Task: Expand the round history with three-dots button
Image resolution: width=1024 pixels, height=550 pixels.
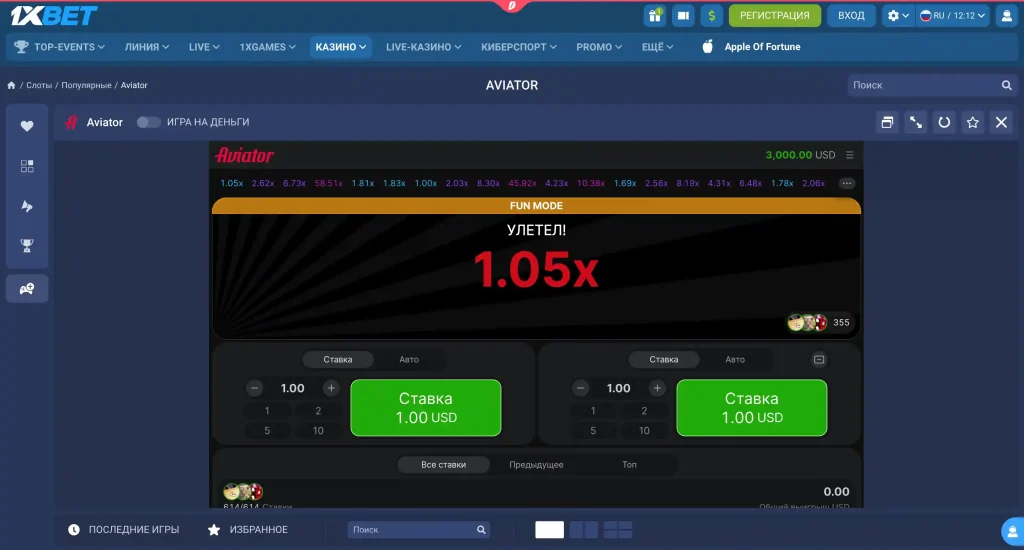Action: (847, 184)
